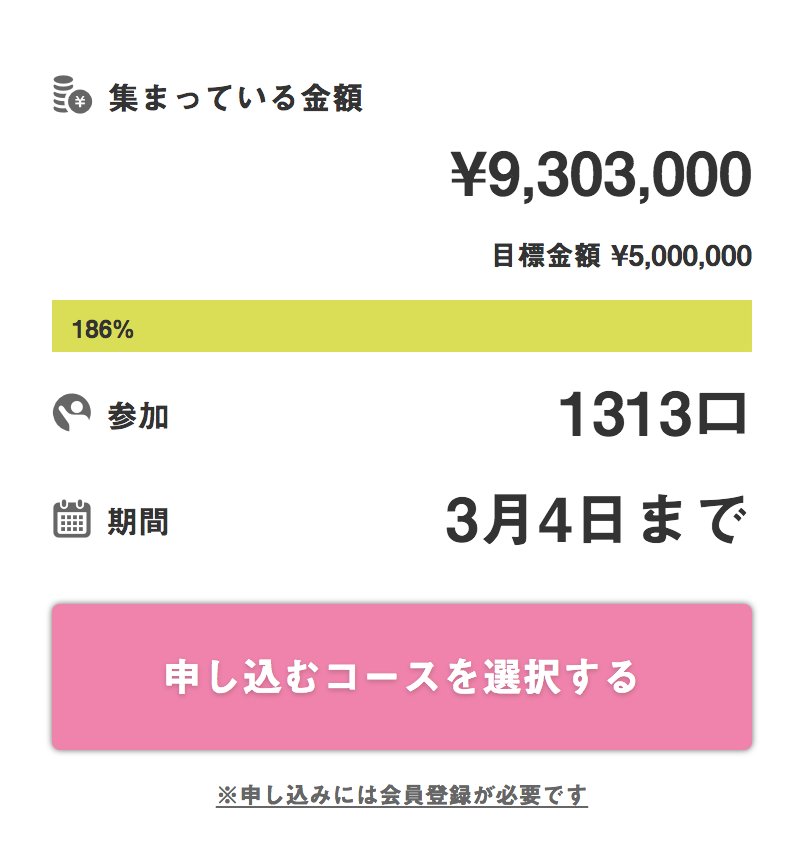Click the 口 unit after 1313
This screenshot has height=844, width=794.
point(720,416)
